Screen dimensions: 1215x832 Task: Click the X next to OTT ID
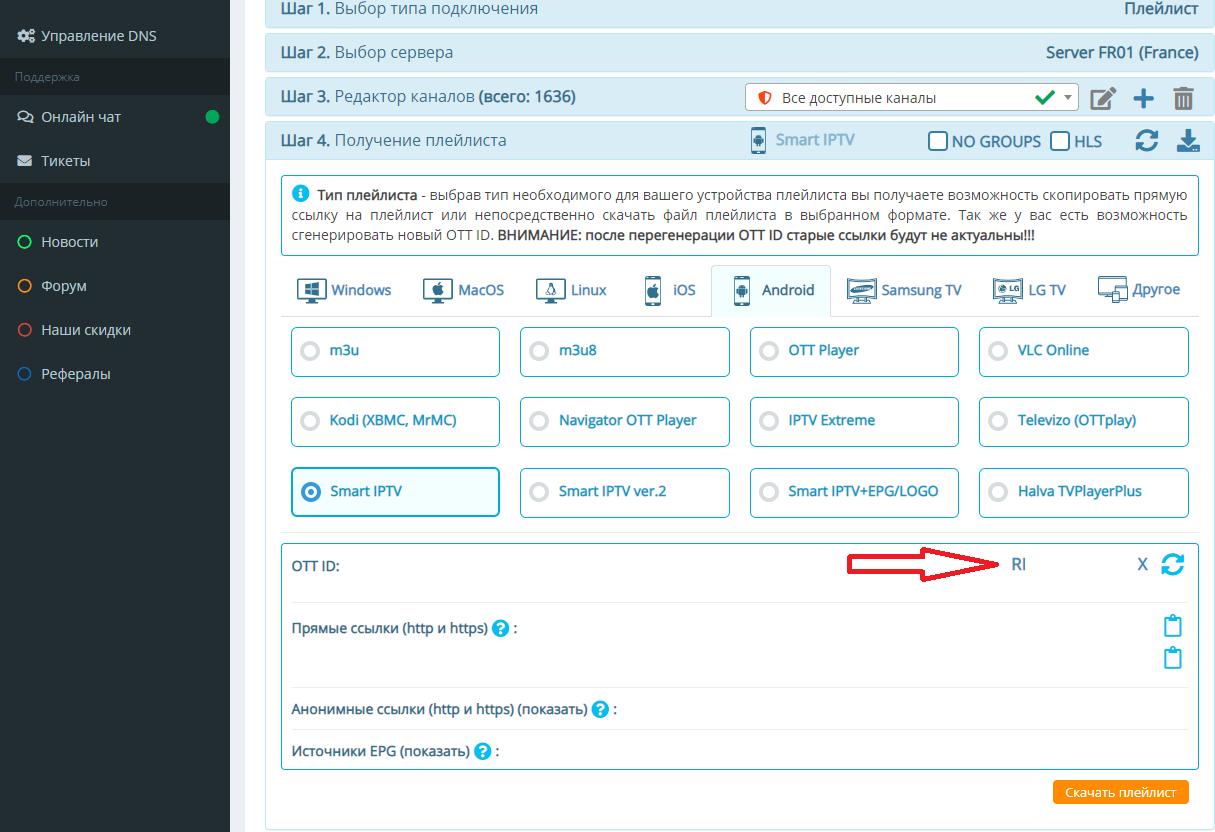(x=1142, y=564)
